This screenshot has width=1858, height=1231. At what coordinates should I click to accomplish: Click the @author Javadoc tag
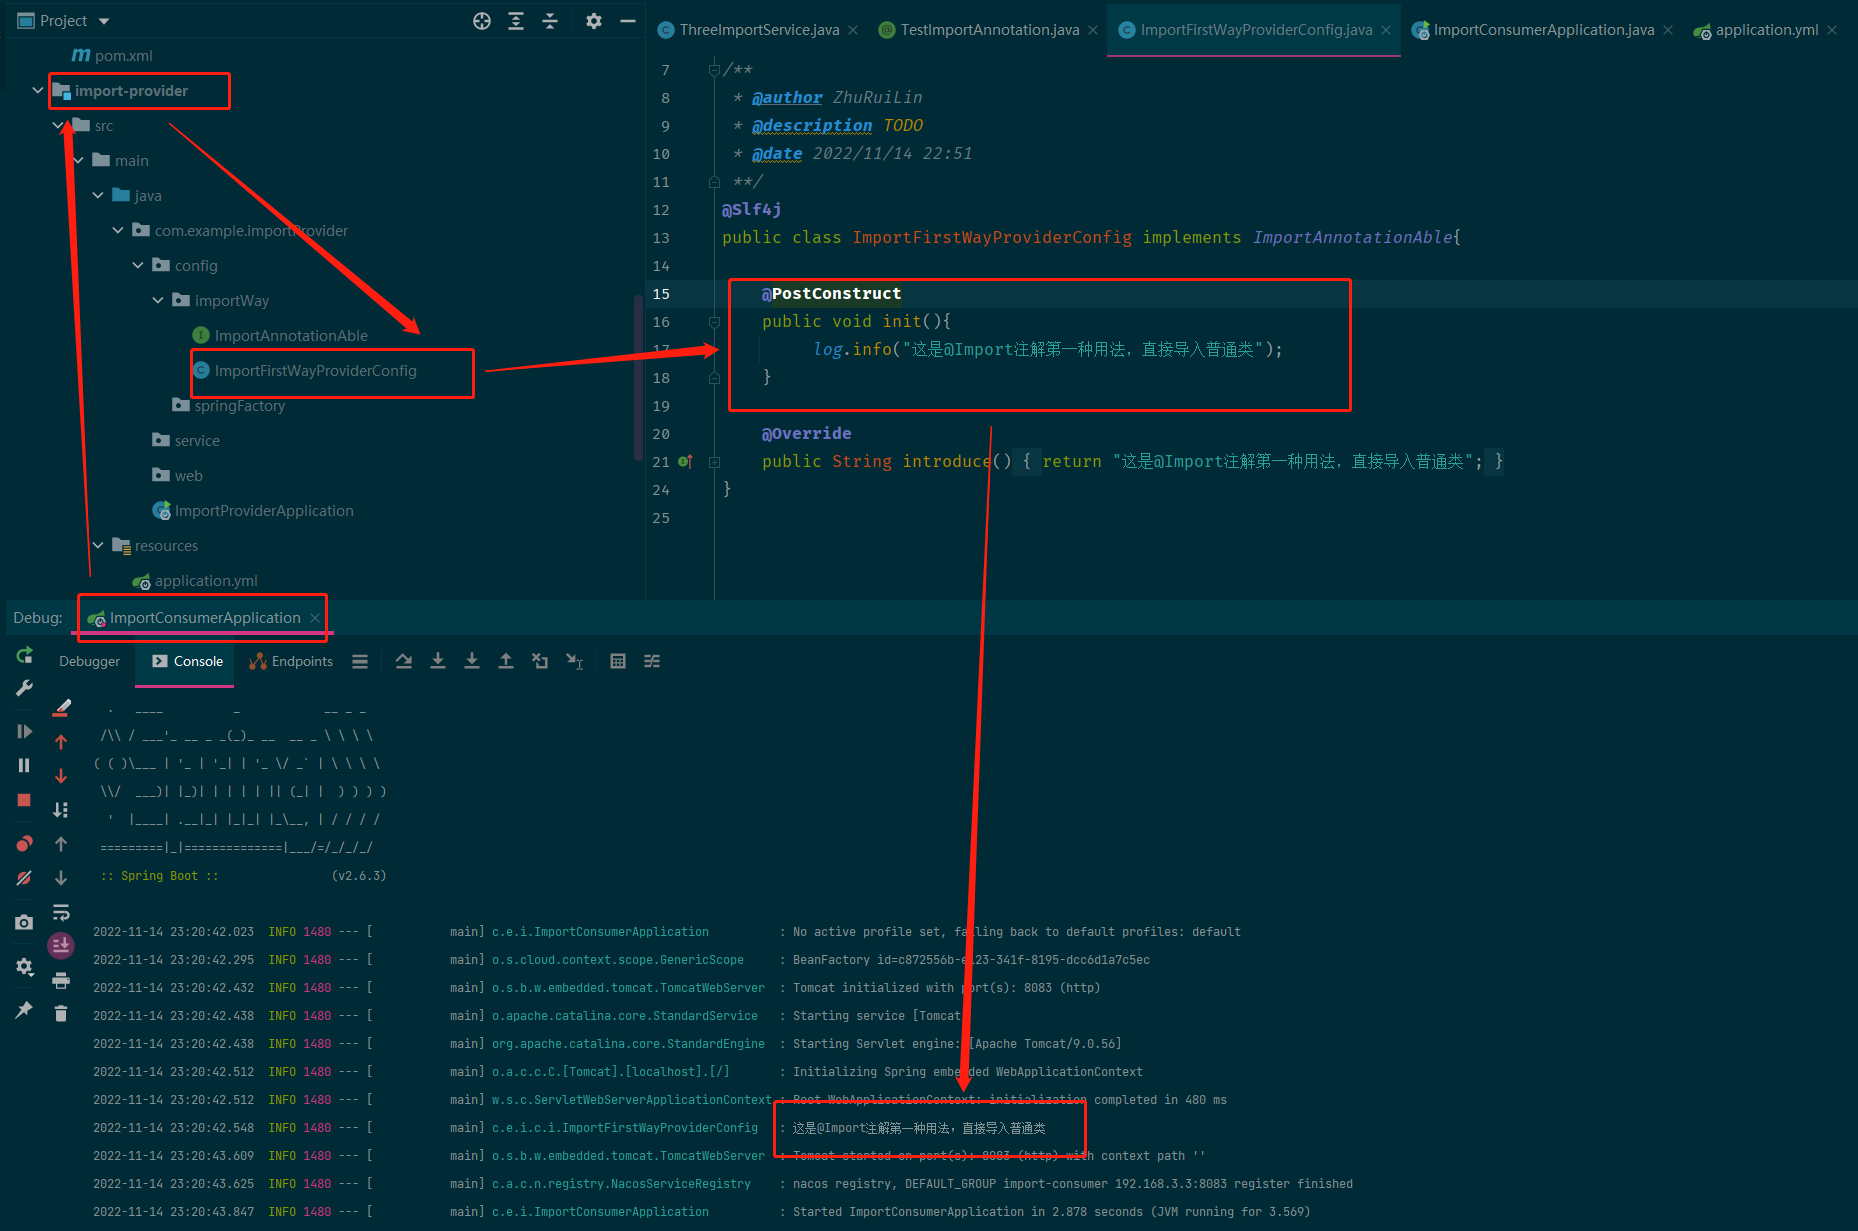pyautogui.click(x=787, y=97)
